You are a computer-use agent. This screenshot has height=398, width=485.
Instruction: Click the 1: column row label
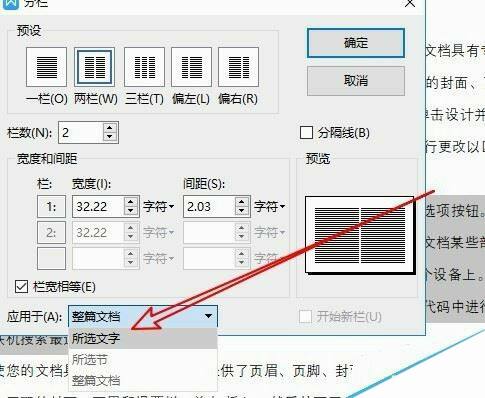click(51, 207)
